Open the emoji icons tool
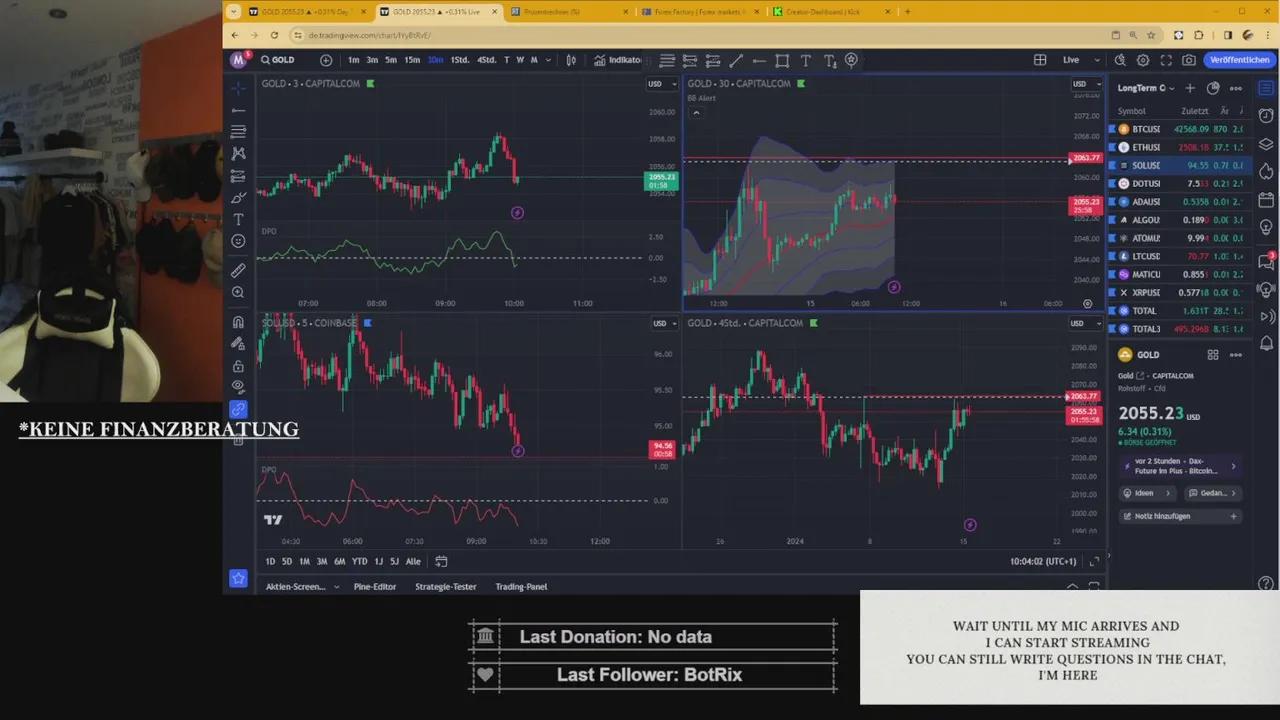This screenshot has width=1280, height=720. [238, 241]
